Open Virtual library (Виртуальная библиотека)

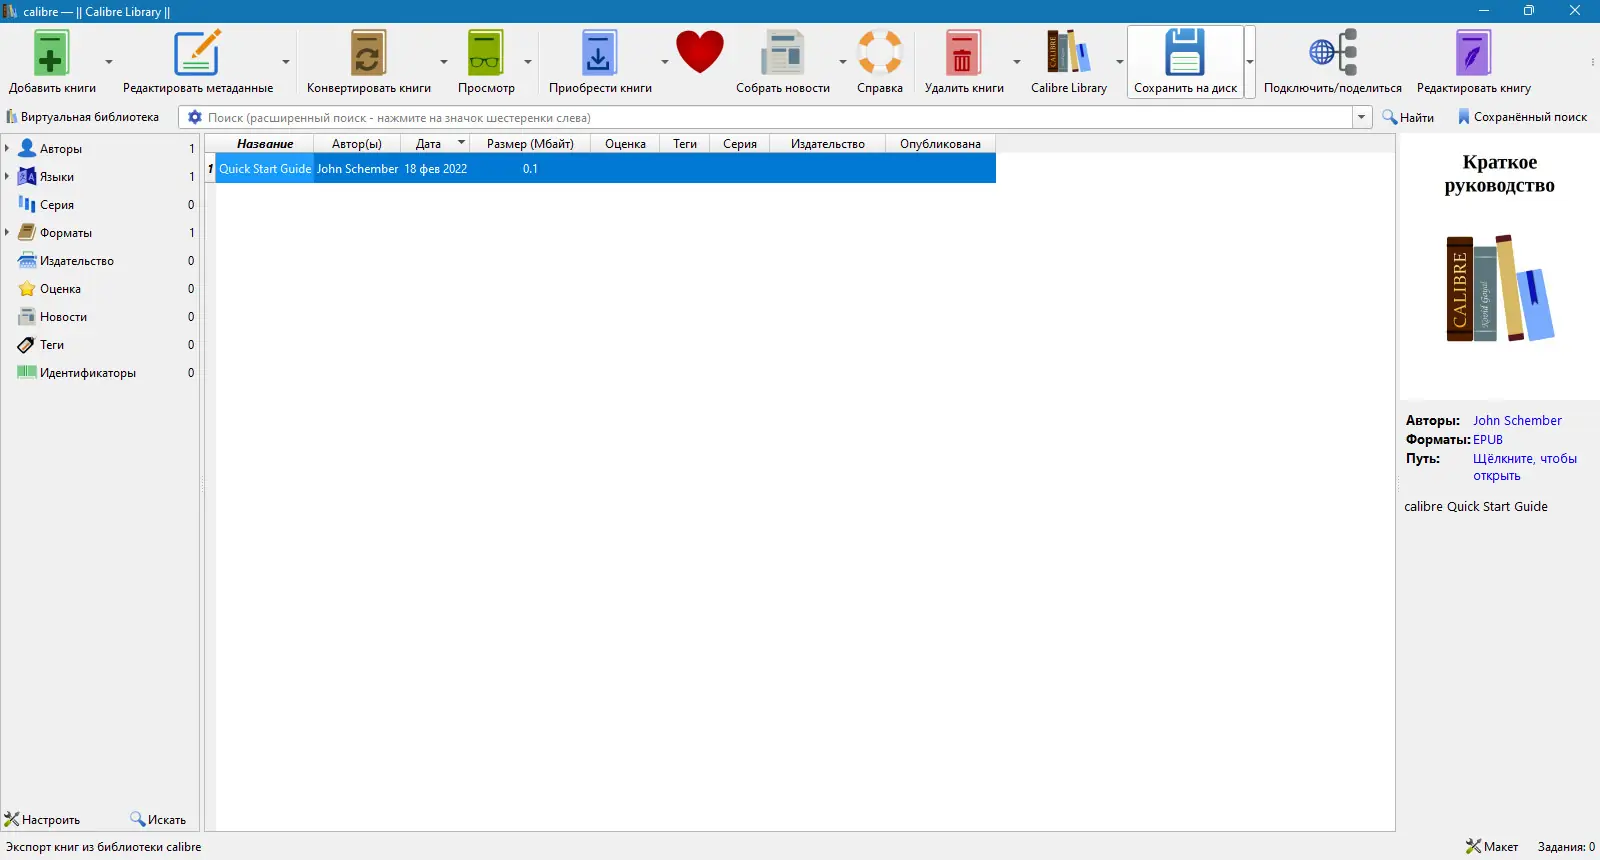click(x=82, y=117)
